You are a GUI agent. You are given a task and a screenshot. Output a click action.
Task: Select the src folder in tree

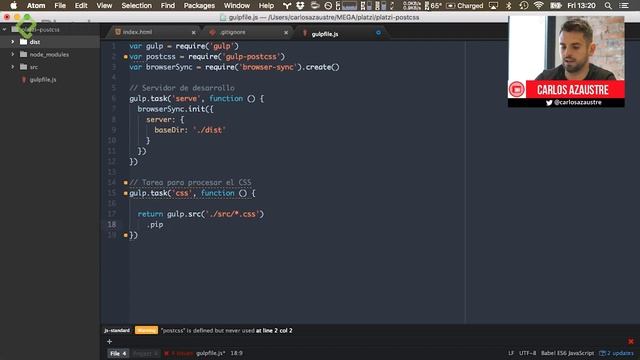click(x=33, y=67)
